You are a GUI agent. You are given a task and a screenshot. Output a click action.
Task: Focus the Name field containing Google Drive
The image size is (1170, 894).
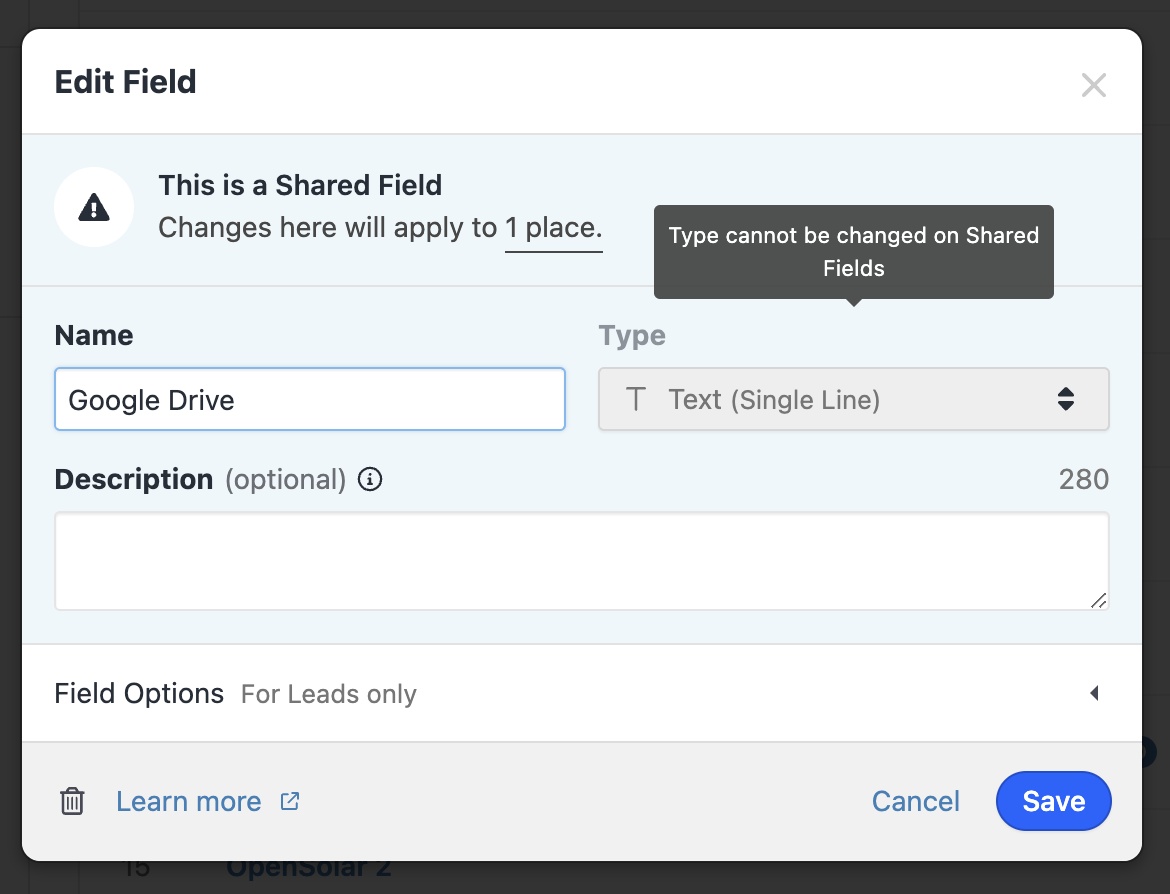tap(310, 400)
